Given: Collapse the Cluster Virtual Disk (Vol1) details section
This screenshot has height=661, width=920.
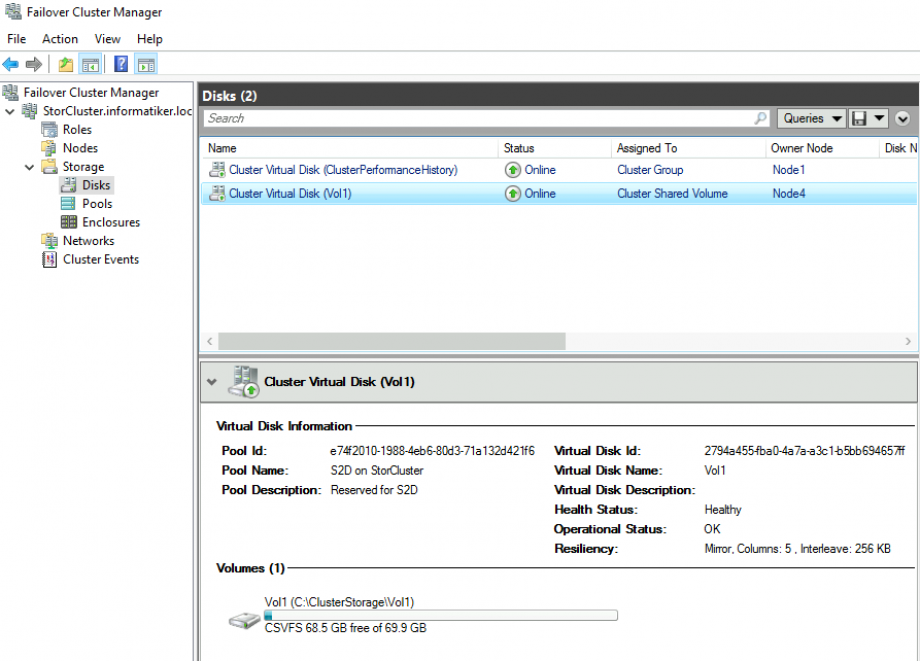Looking at the screenshot, I should [212, 381].
